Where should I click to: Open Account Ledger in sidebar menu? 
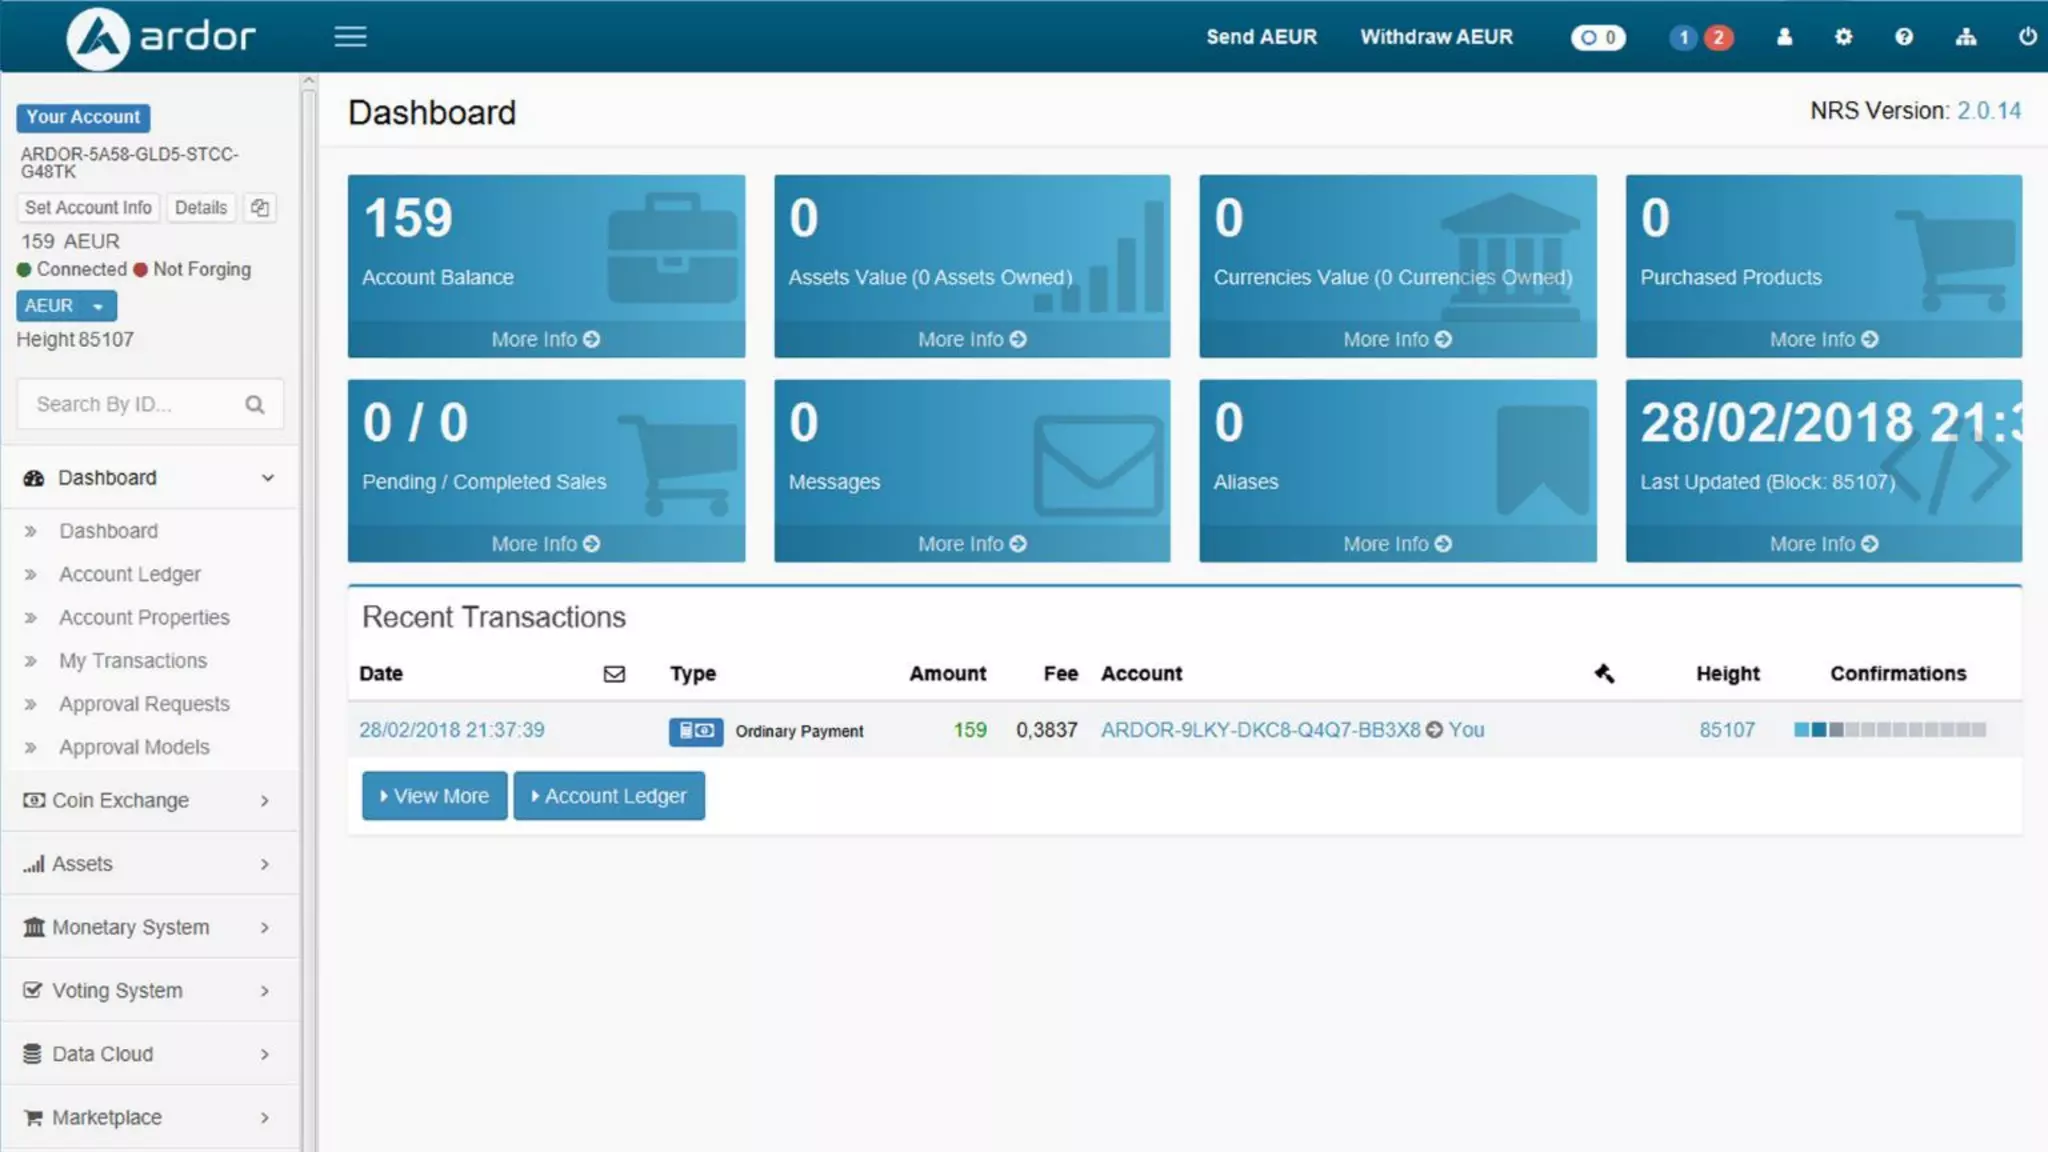(x=129, y=575)
